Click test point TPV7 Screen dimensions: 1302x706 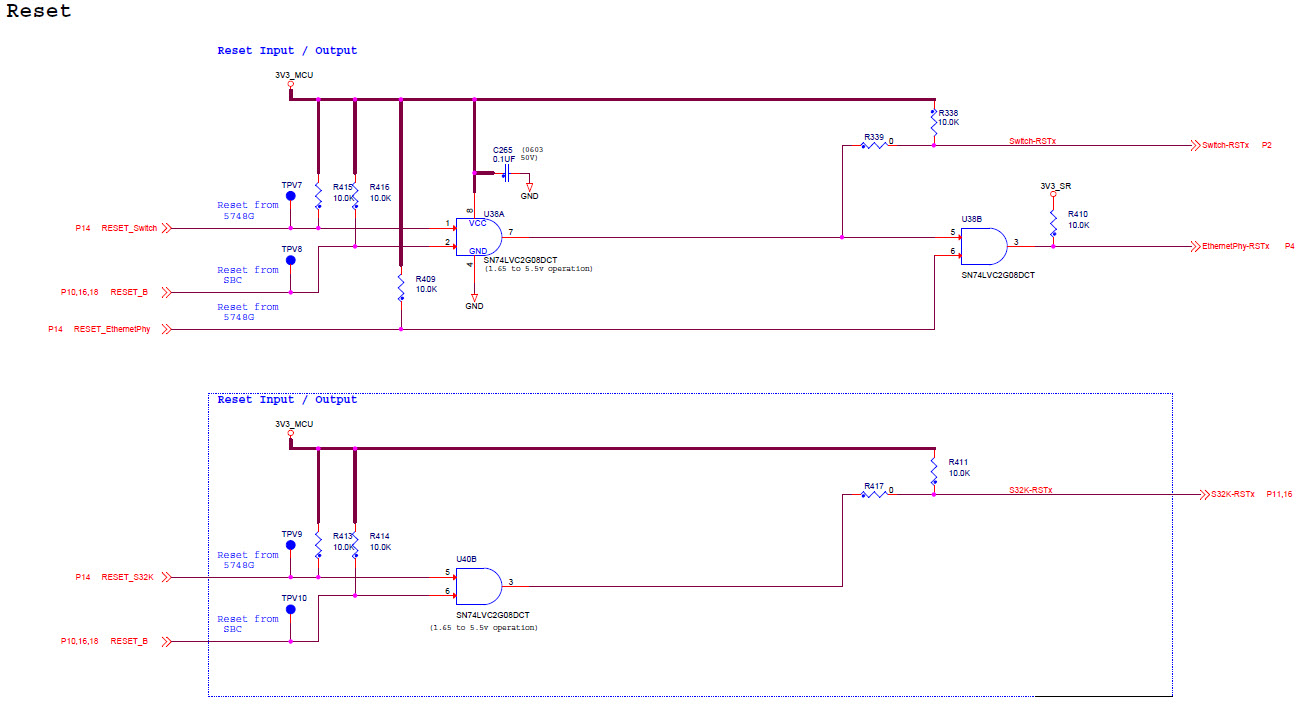290,198
